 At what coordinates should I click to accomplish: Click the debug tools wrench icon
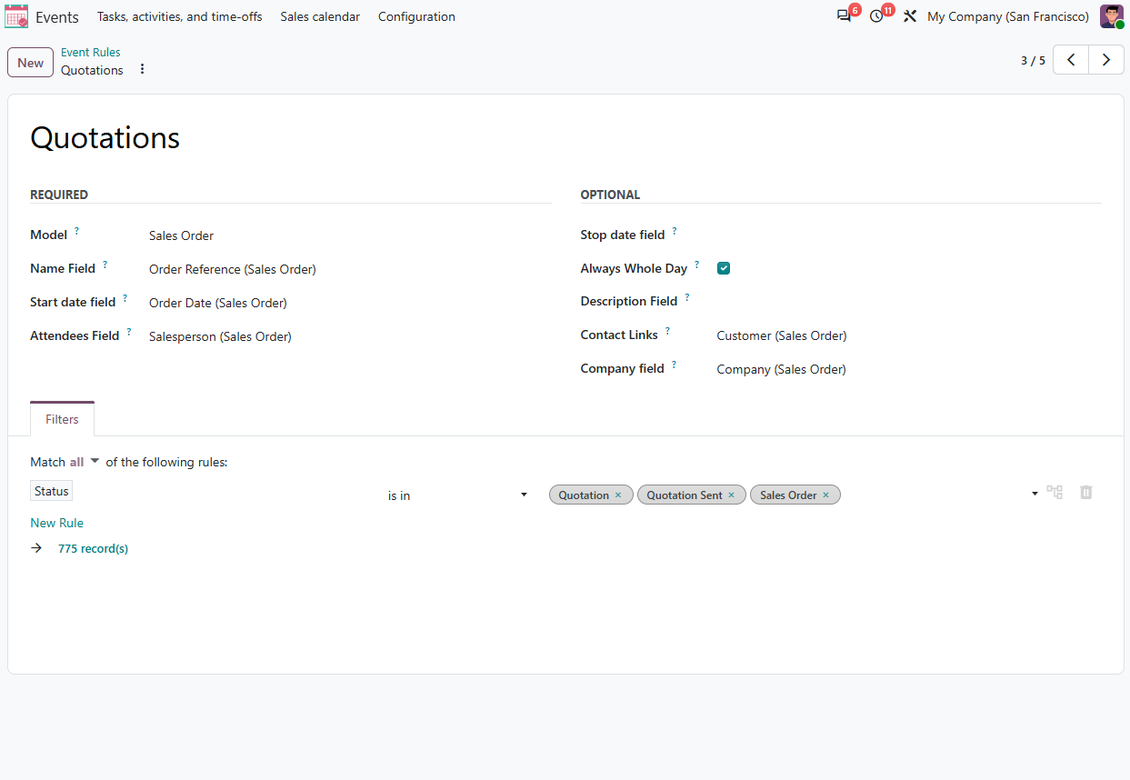pos(909,16)
